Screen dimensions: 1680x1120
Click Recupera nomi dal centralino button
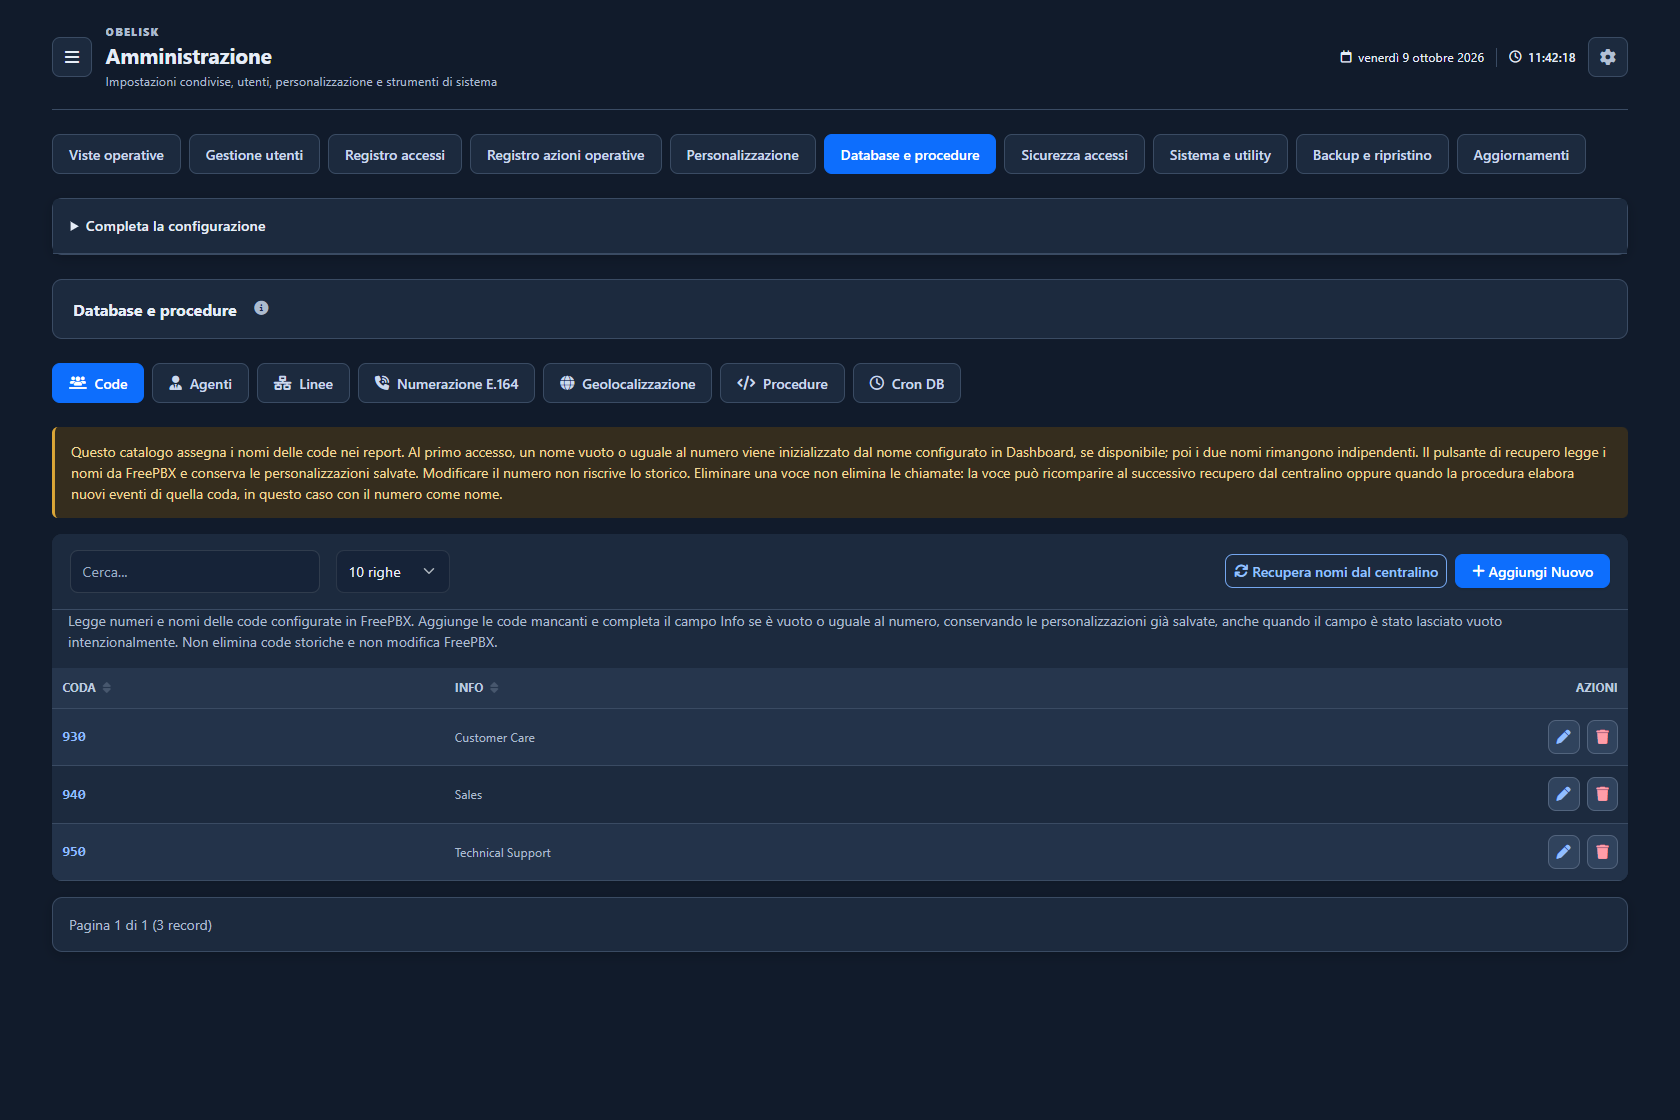[x=1336, y=571]
